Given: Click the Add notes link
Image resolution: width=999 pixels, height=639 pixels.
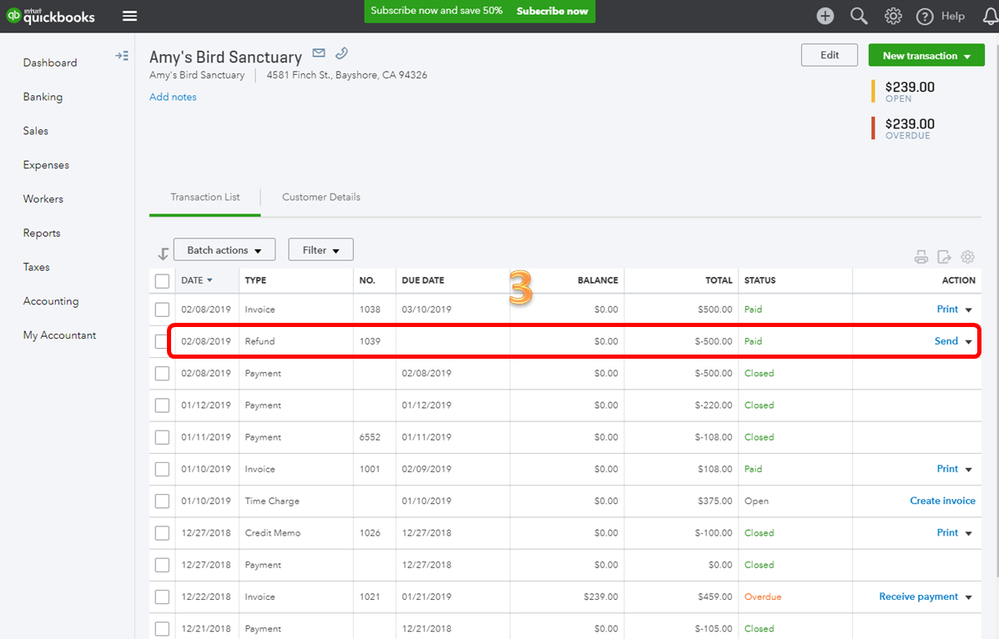Looking at the screenshot, I should coord(173,97).
